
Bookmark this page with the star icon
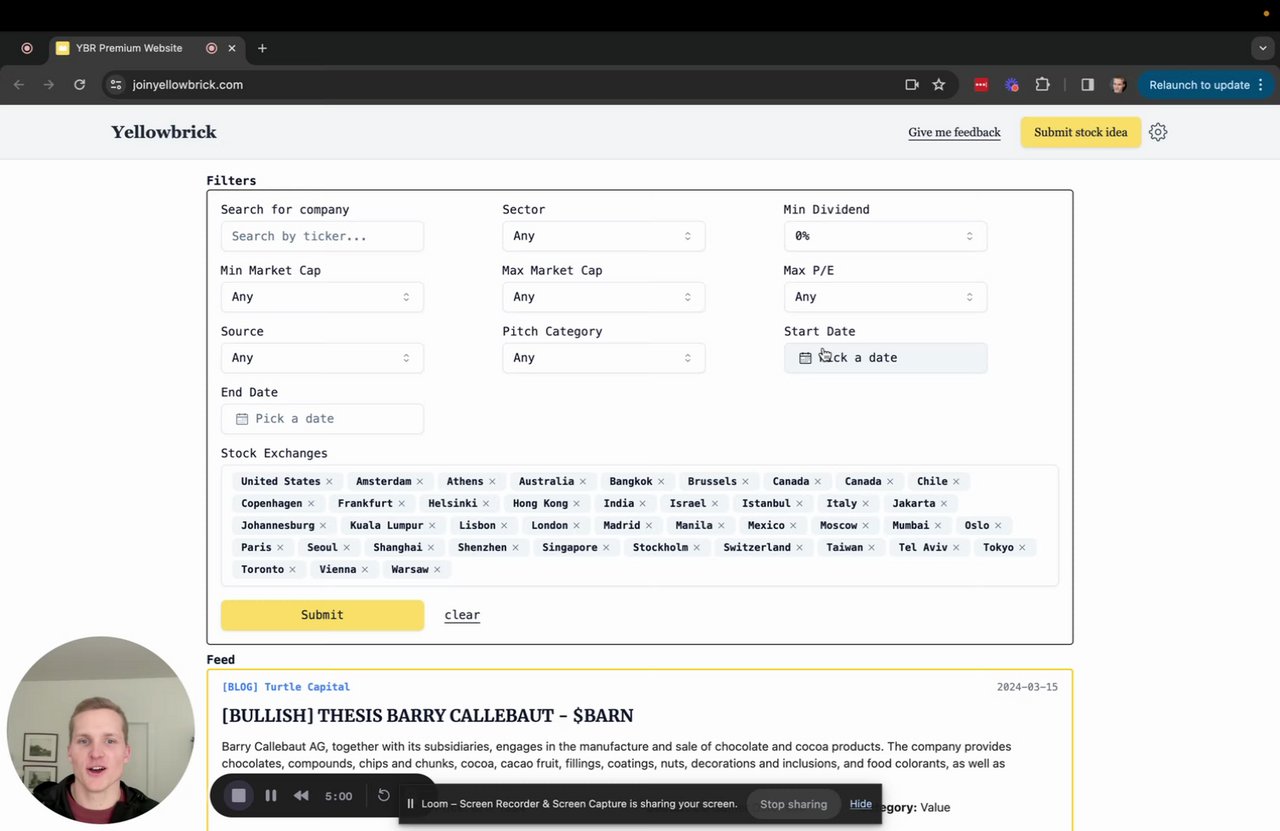pos(939,85)
